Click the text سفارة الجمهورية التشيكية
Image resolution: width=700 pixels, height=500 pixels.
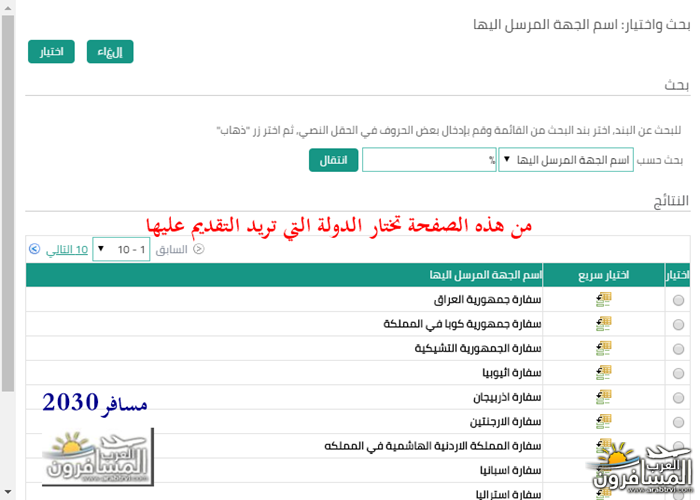478,348
